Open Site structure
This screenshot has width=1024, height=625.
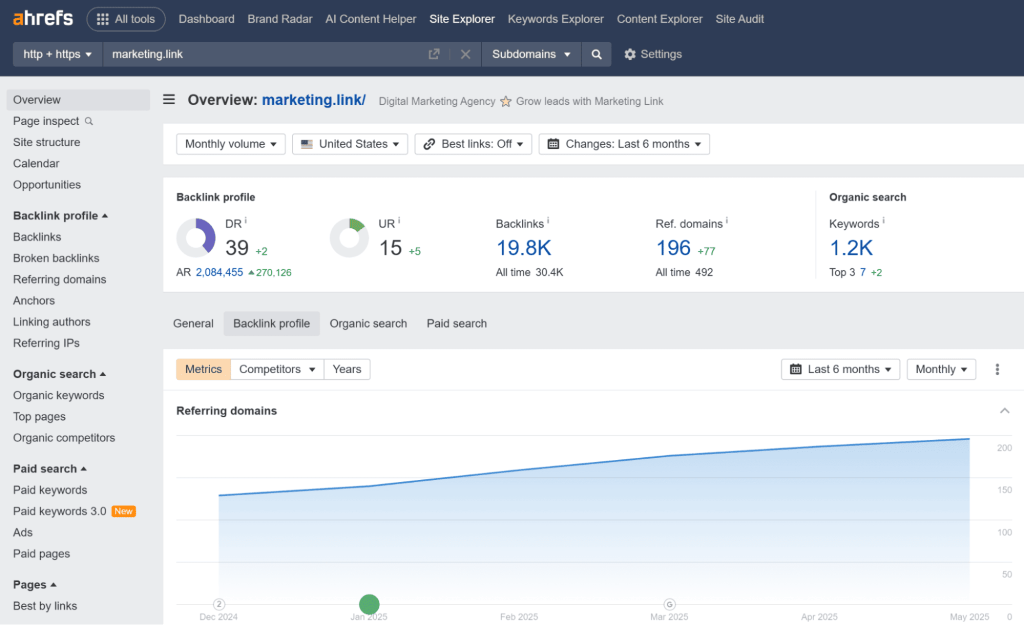click(x=46, y=142)
